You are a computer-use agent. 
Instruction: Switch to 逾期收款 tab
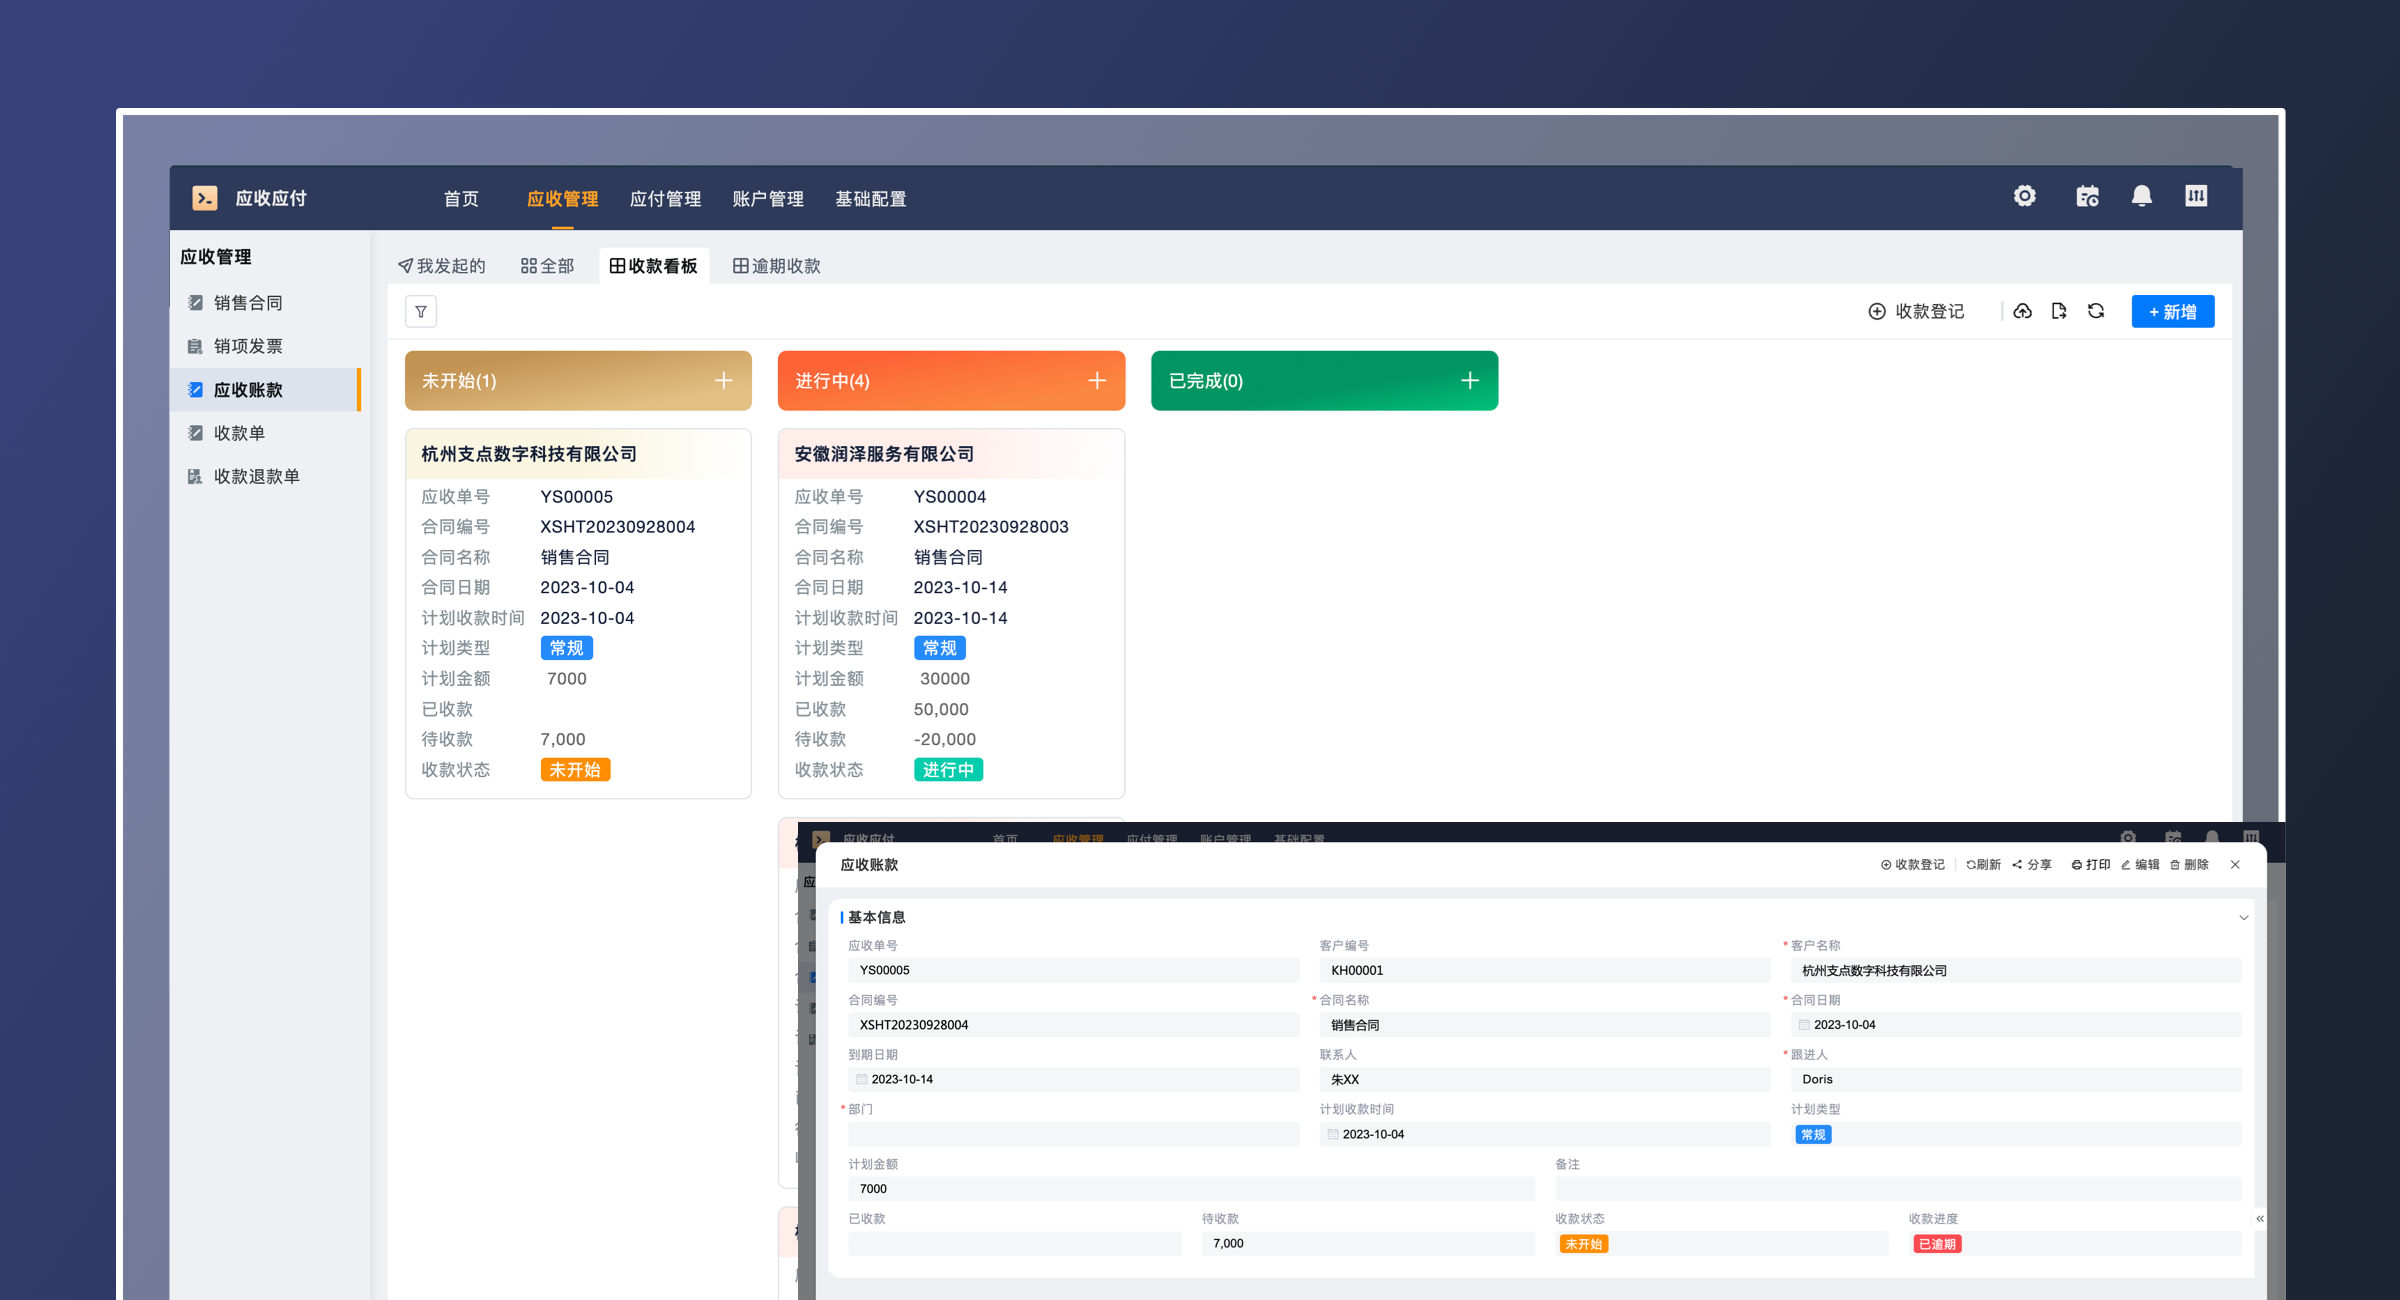tap(777, 266)
